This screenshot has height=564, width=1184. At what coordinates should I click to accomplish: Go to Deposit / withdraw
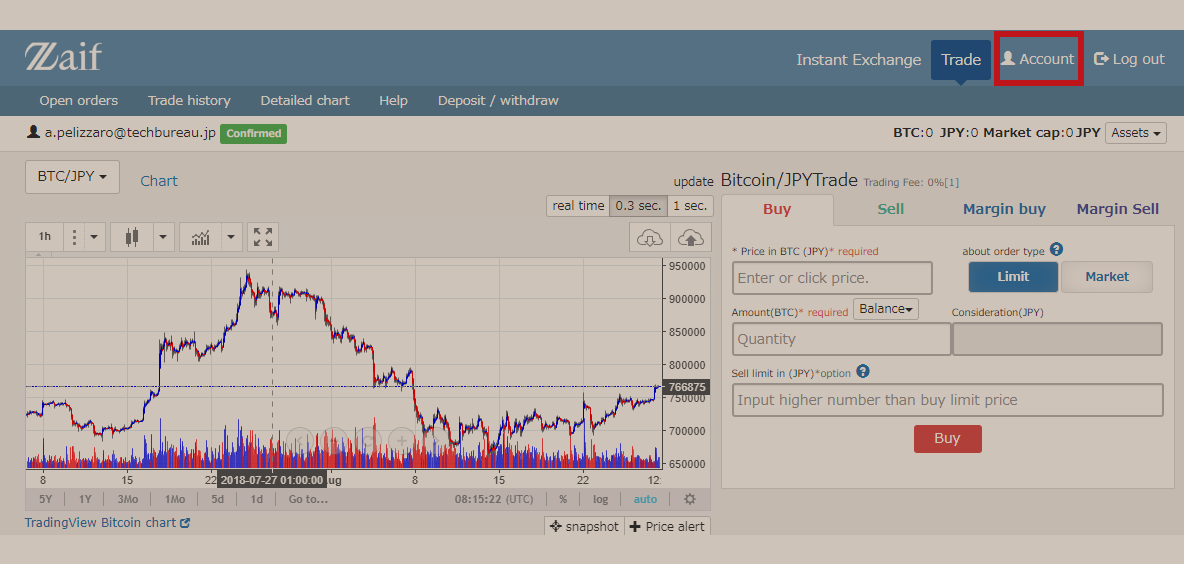[x=498, y=100]
